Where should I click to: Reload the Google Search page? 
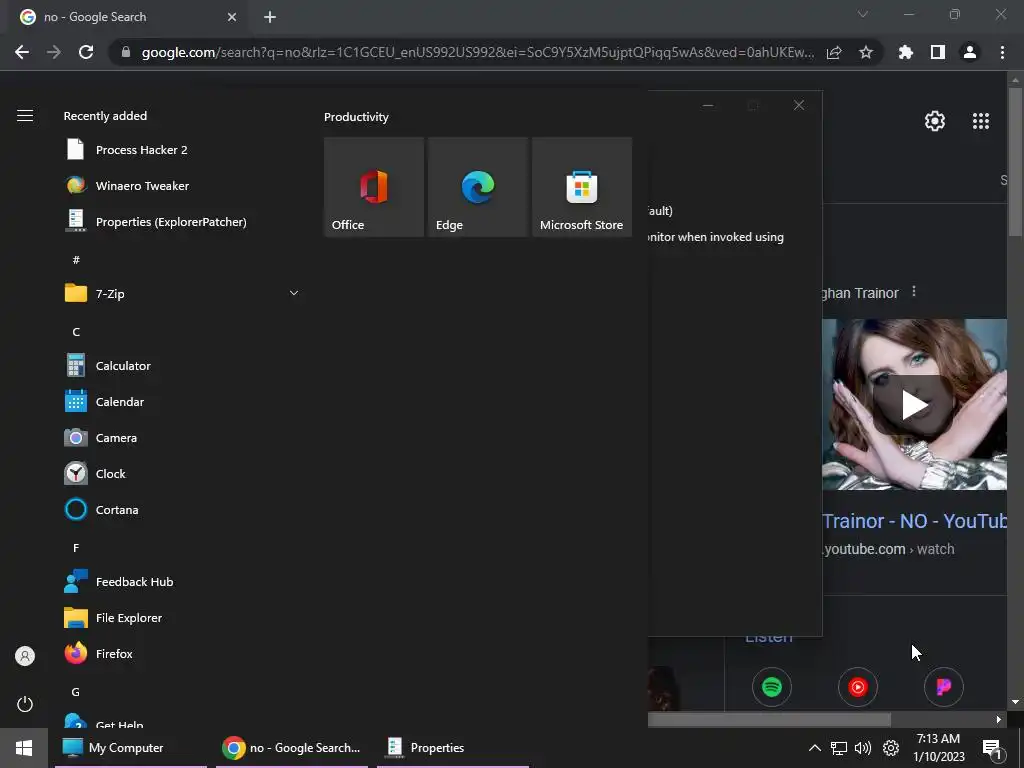point(86,52)
